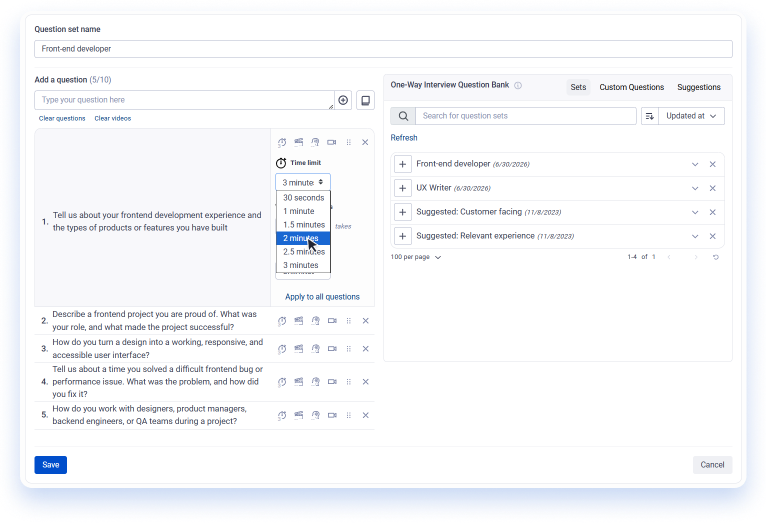Click the sort order icon beside Updated at

[649, 116]
